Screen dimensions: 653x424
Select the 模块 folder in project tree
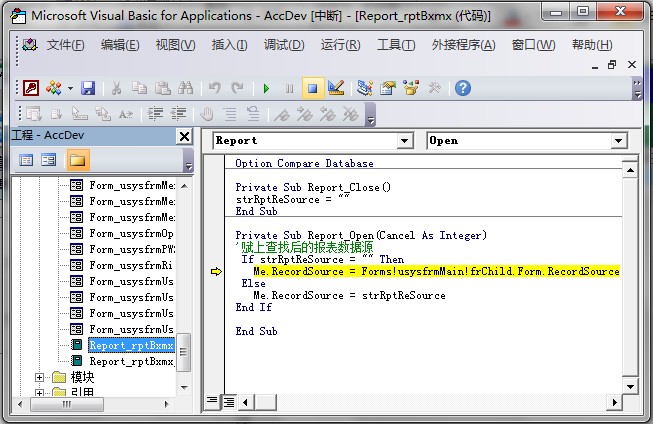(x=82, y=377)
